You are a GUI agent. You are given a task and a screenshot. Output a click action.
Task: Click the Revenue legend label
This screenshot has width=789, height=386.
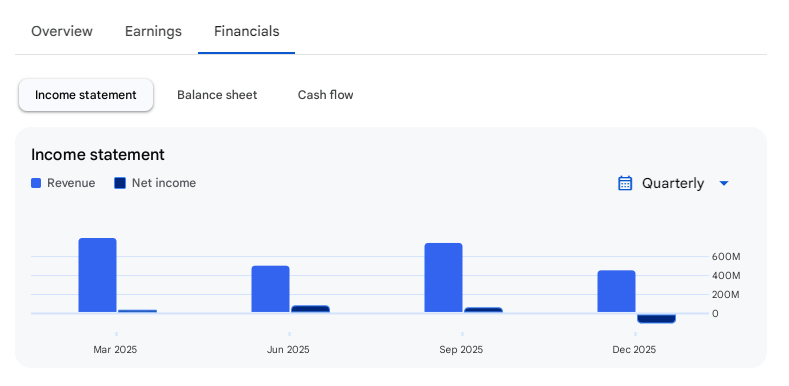(x=71, y=183)
